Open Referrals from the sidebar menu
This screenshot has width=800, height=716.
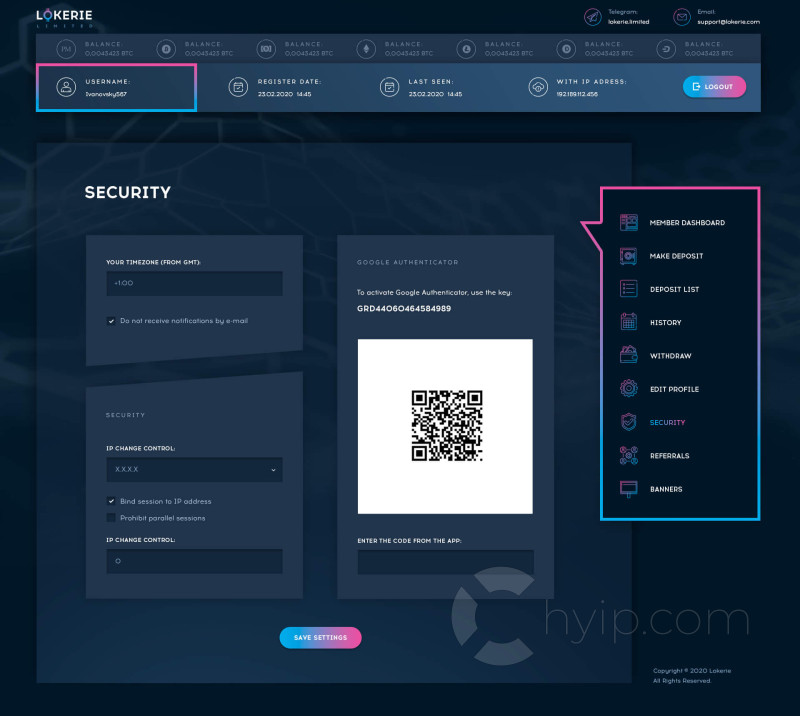(x=669, y=456)
